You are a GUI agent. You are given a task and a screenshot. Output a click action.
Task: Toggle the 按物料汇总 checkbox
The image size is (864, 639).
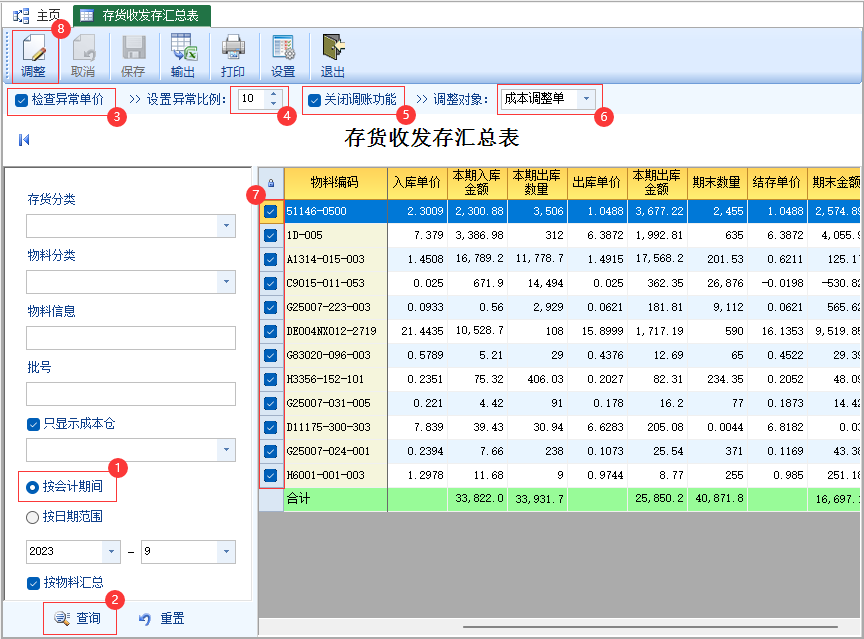(x=33, y=583)
